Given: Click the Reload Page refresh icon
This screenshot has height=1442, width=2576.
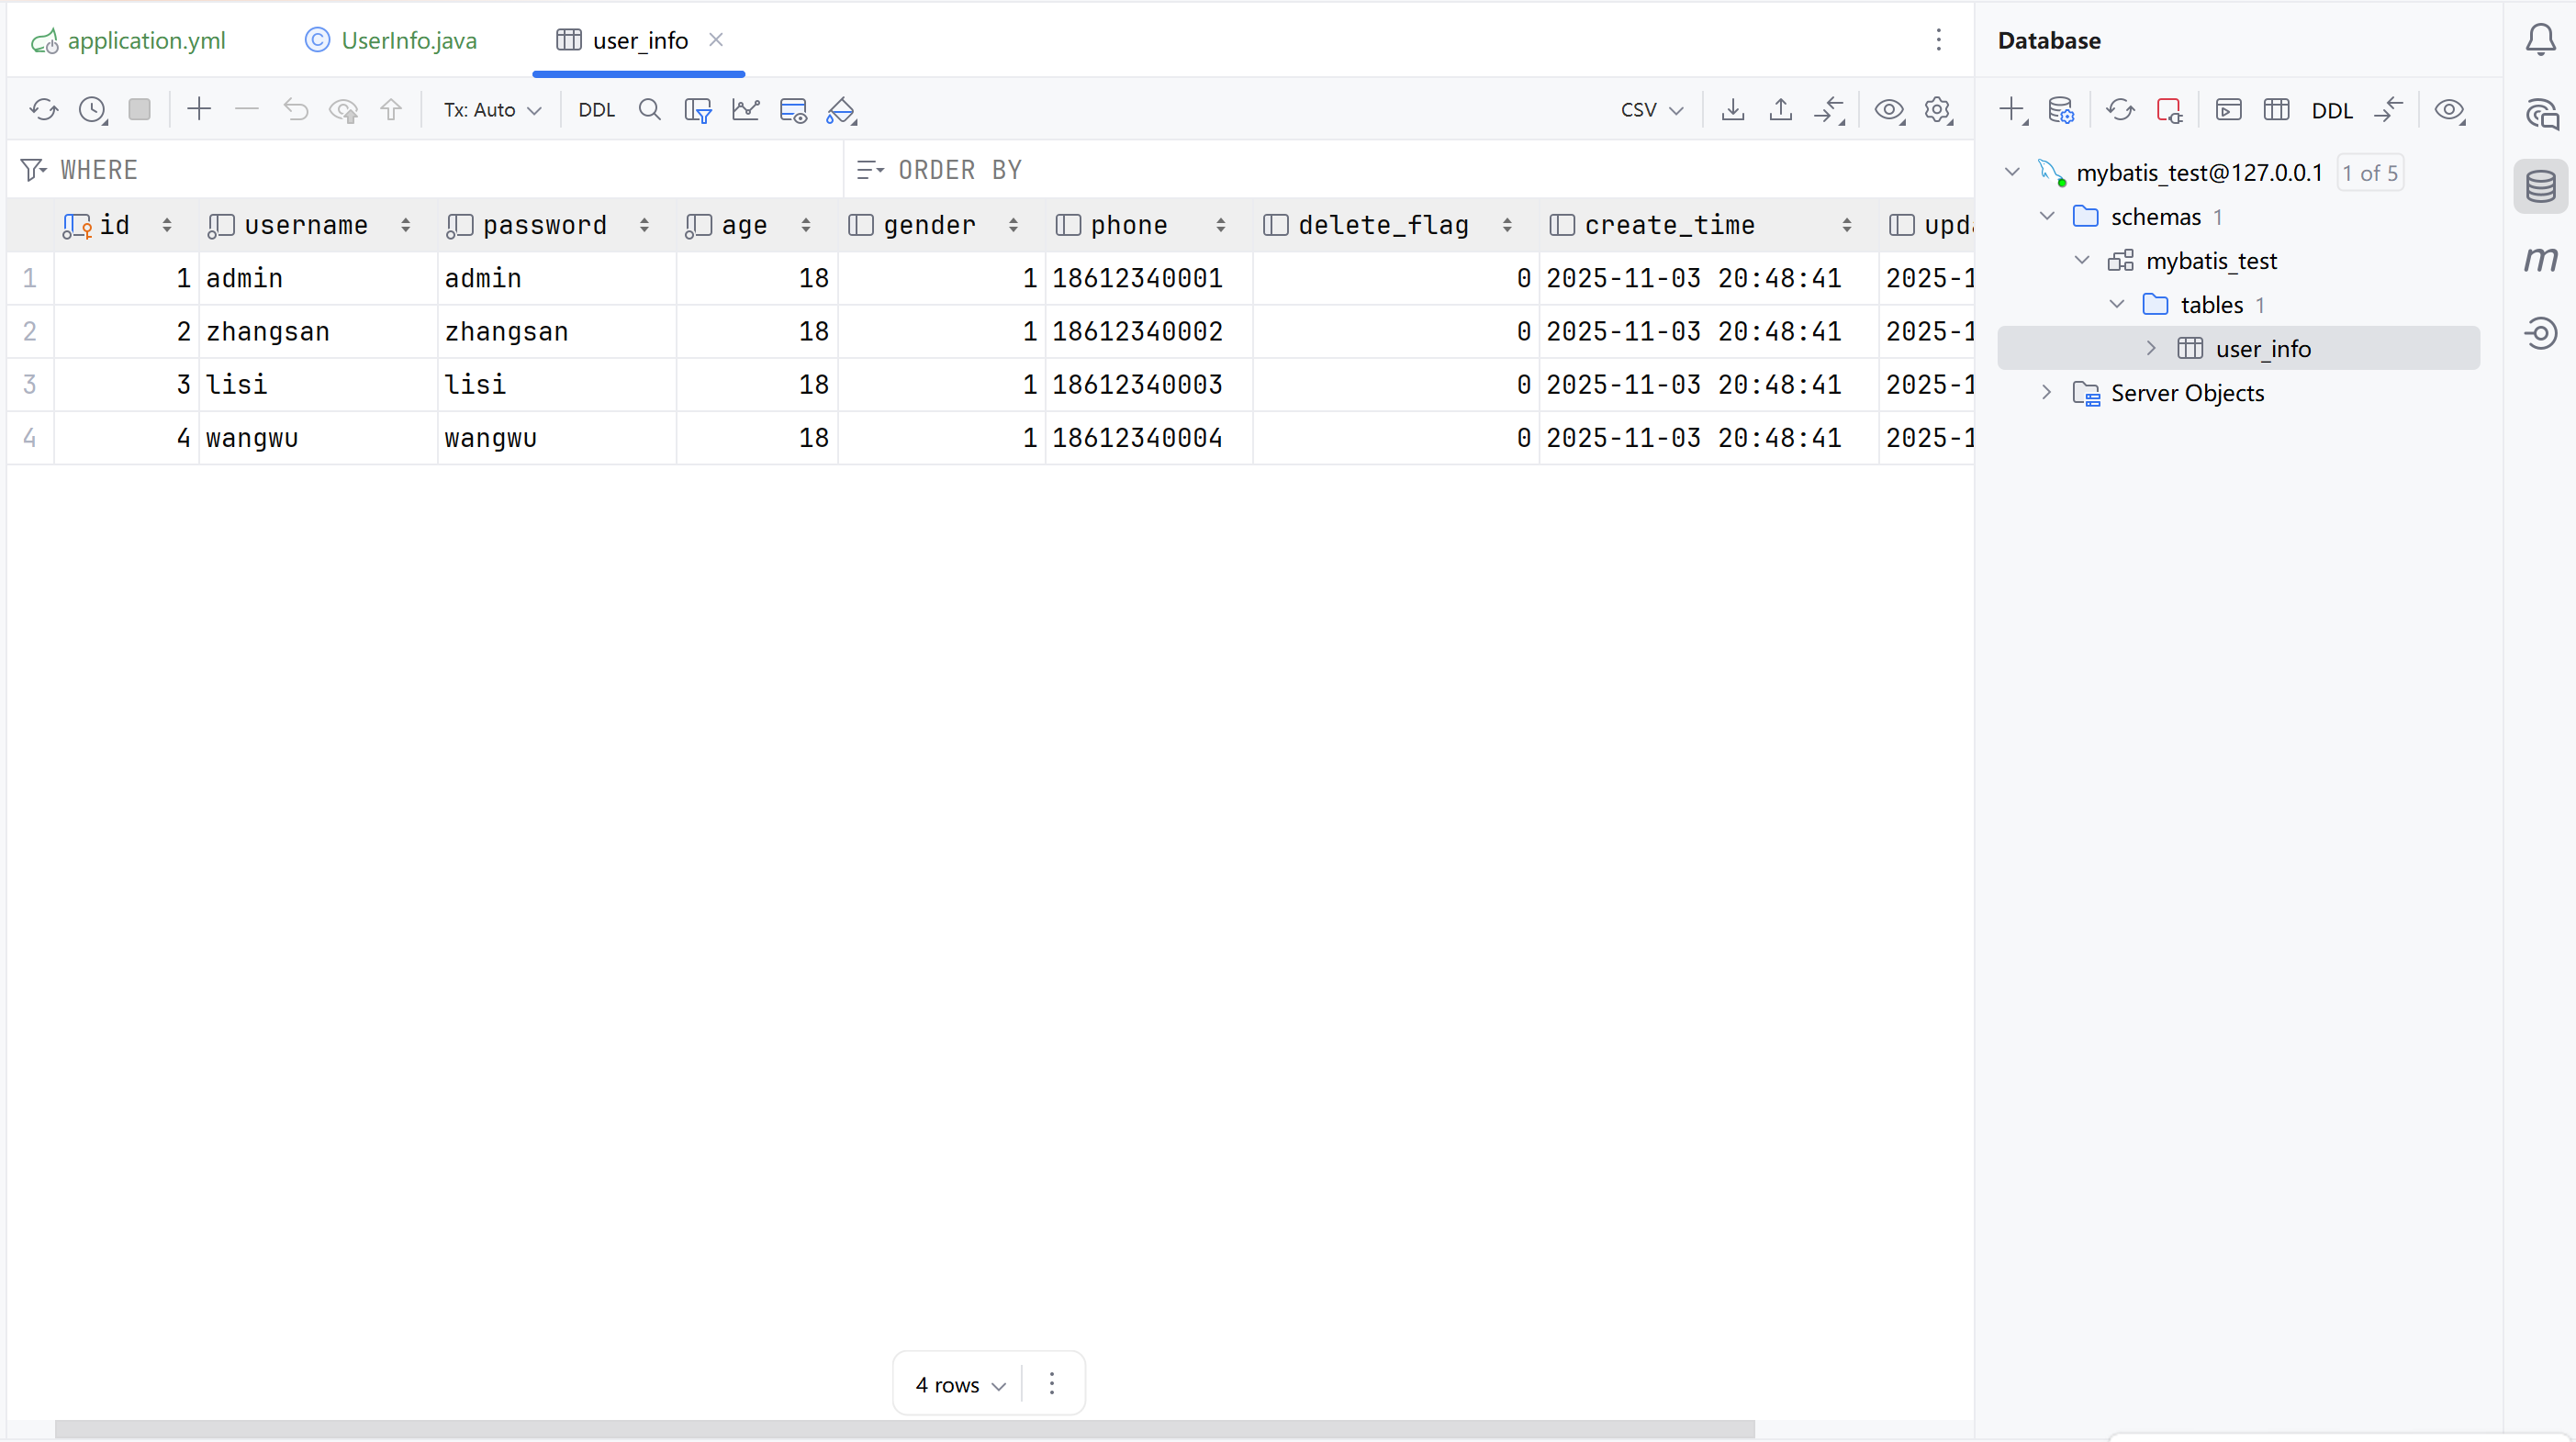Looking at the screenshot, I should 43,110.
